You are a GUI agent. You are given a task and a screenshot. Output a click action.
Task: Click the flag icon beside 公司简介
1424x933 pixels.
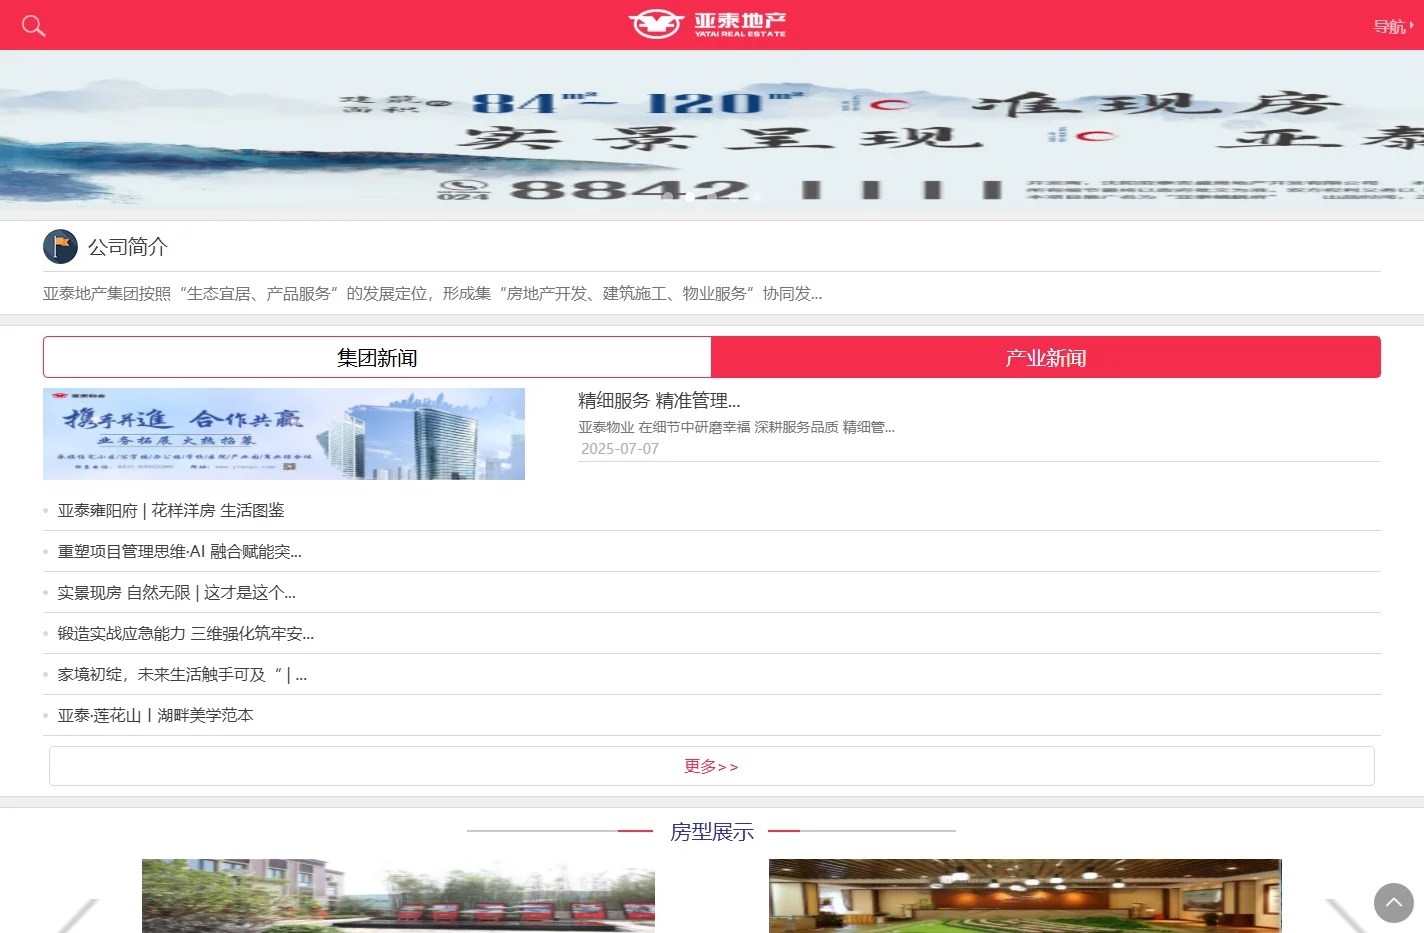click(60, 246)
